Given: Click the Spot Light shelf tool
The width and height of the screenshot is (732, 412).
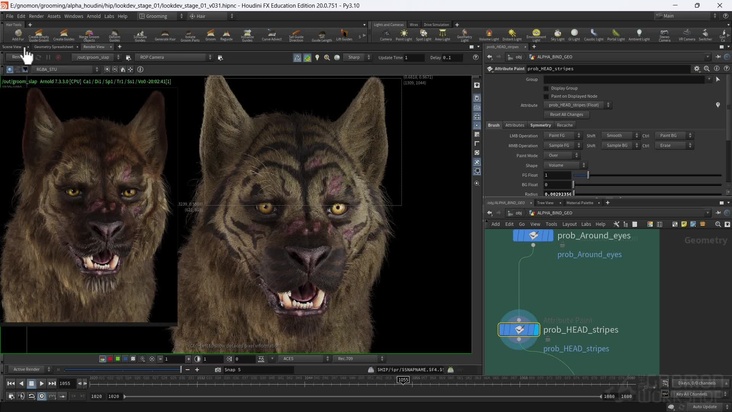Looking at the screenshot, I should pyautogui.click(x=423, y=35).
